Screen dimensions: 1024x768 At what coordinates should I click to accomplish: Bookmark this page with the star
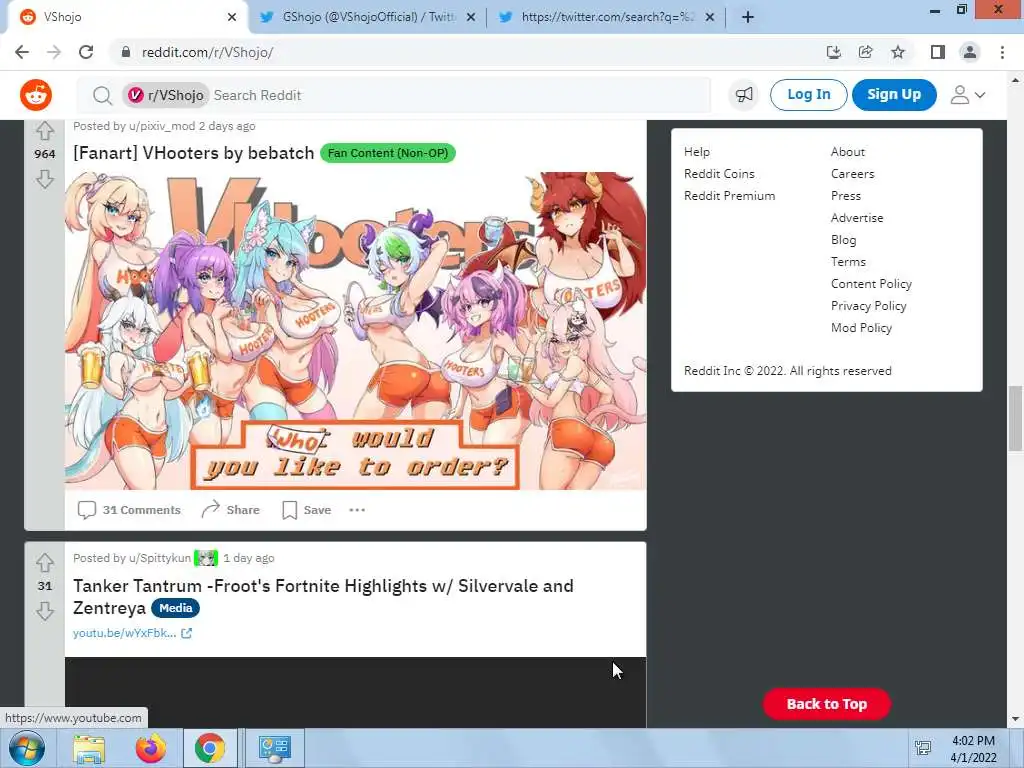pyautogui.click(x=899, y=52)
